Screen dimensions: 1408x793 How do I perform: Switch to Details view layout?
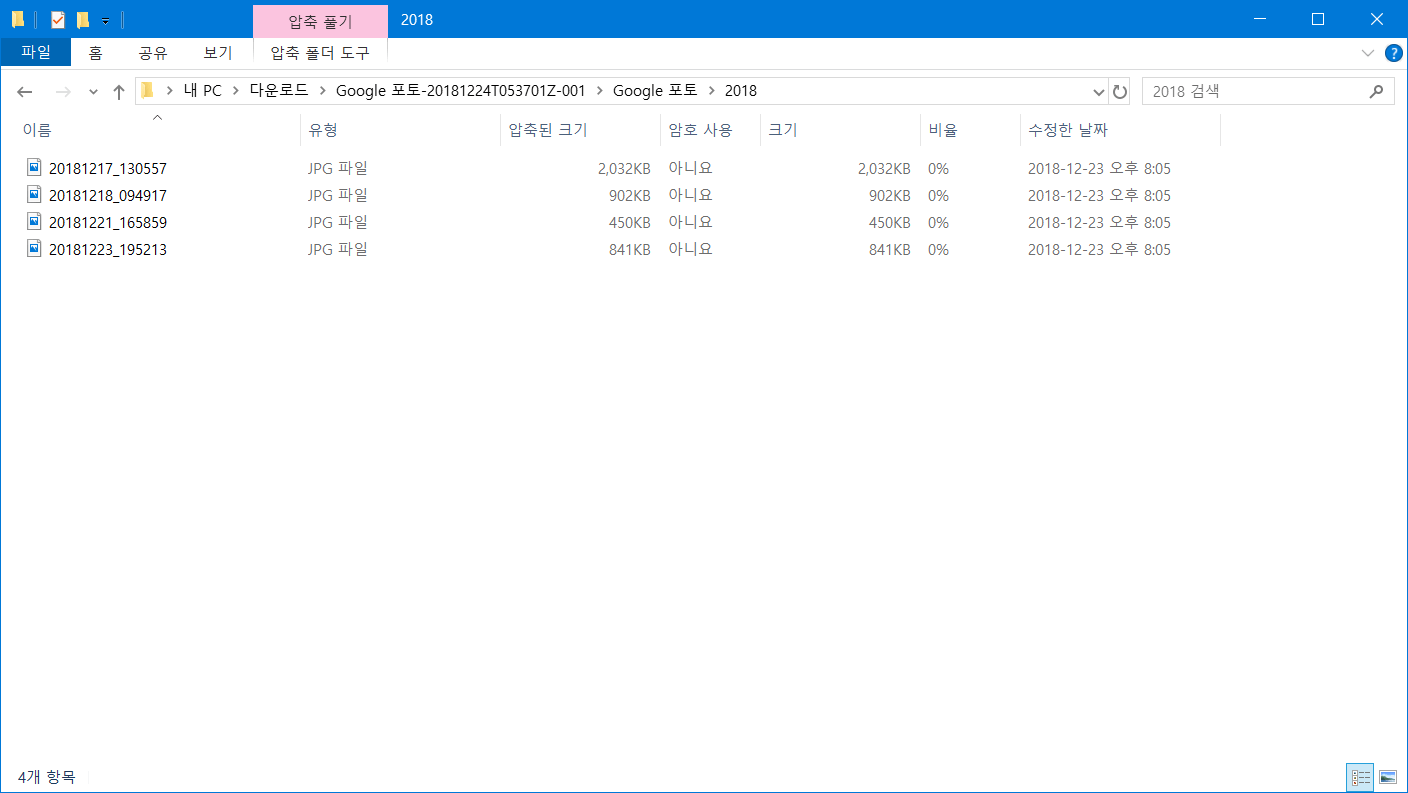1361,777
